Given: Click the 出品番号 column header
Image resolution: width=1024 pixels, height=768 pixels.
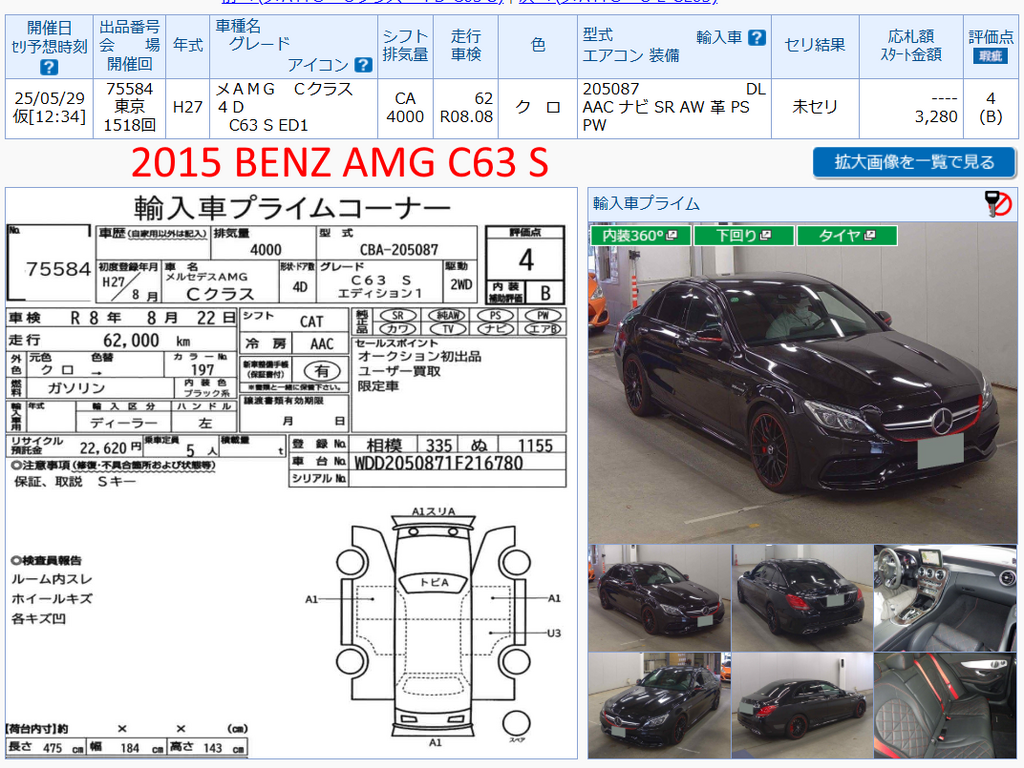Looking at the screenshot, I should (x=129, y=46).
